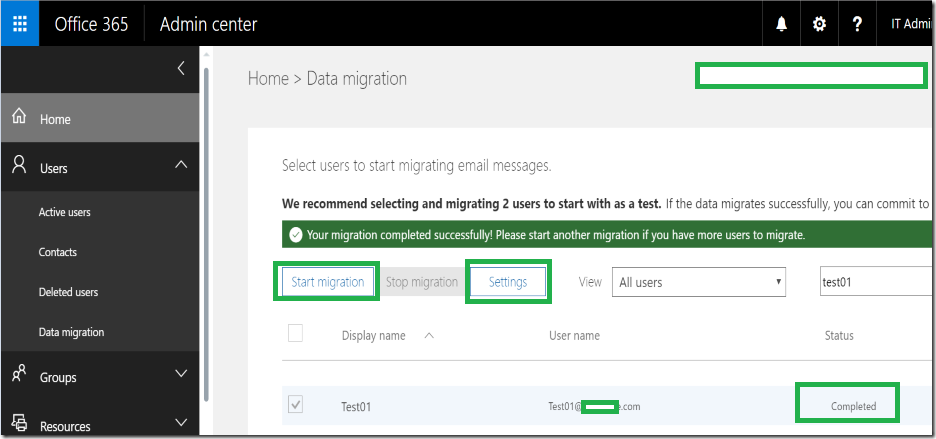Click the Users menu label

click(x=54, y=168)
